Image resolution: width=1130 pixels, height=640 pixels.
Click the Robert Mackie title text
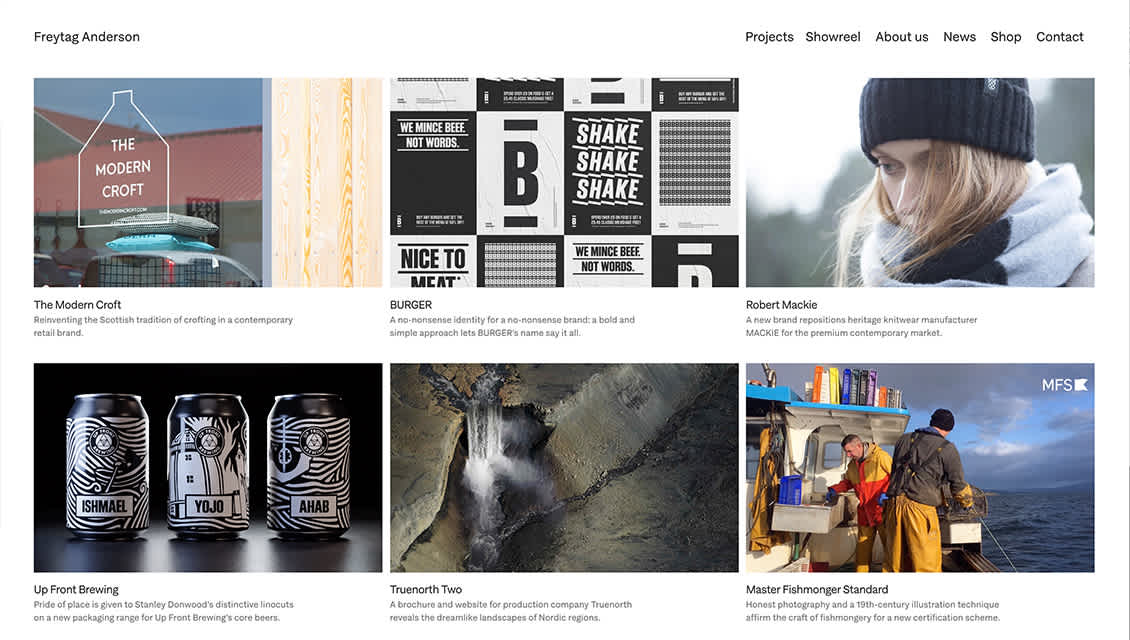[x=781, y=305]
